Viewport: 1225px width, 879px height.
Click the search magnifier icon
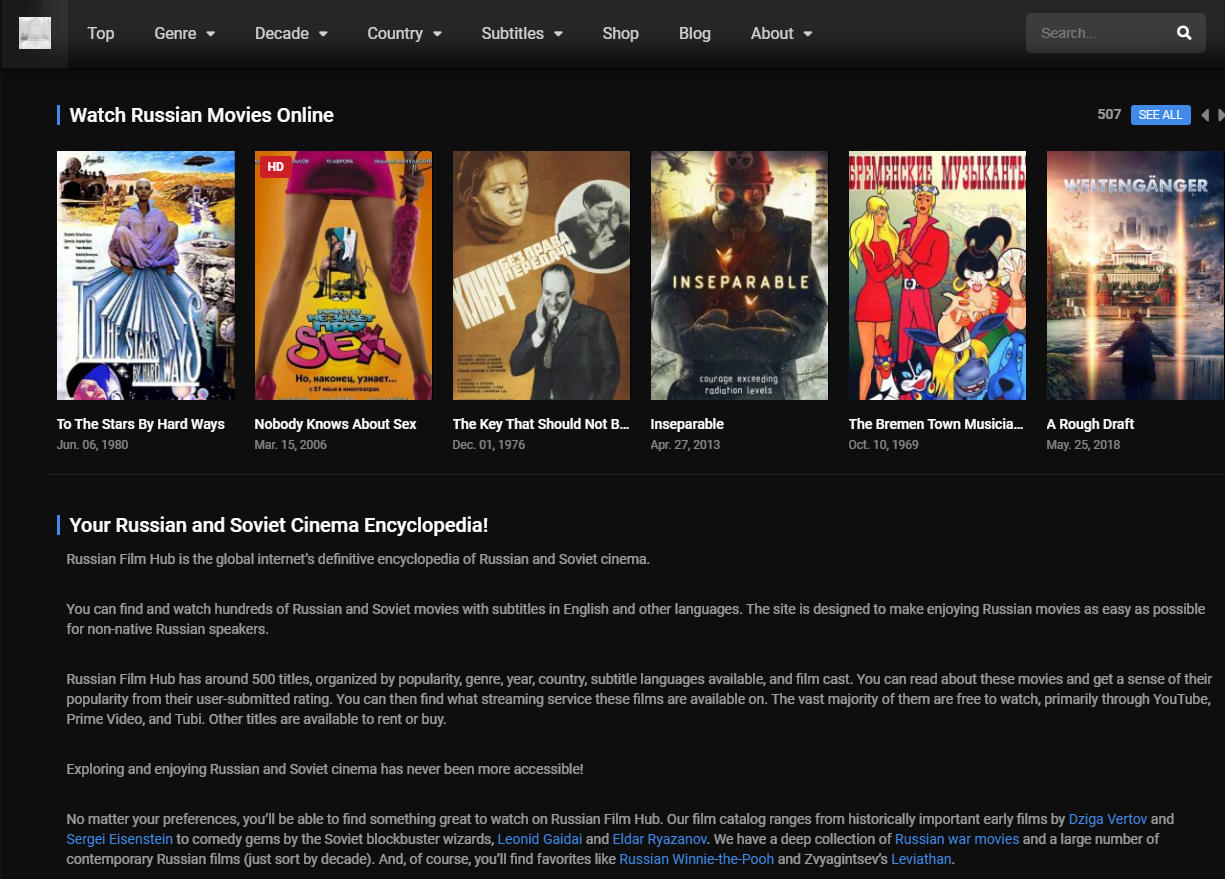pos(1184,33)
